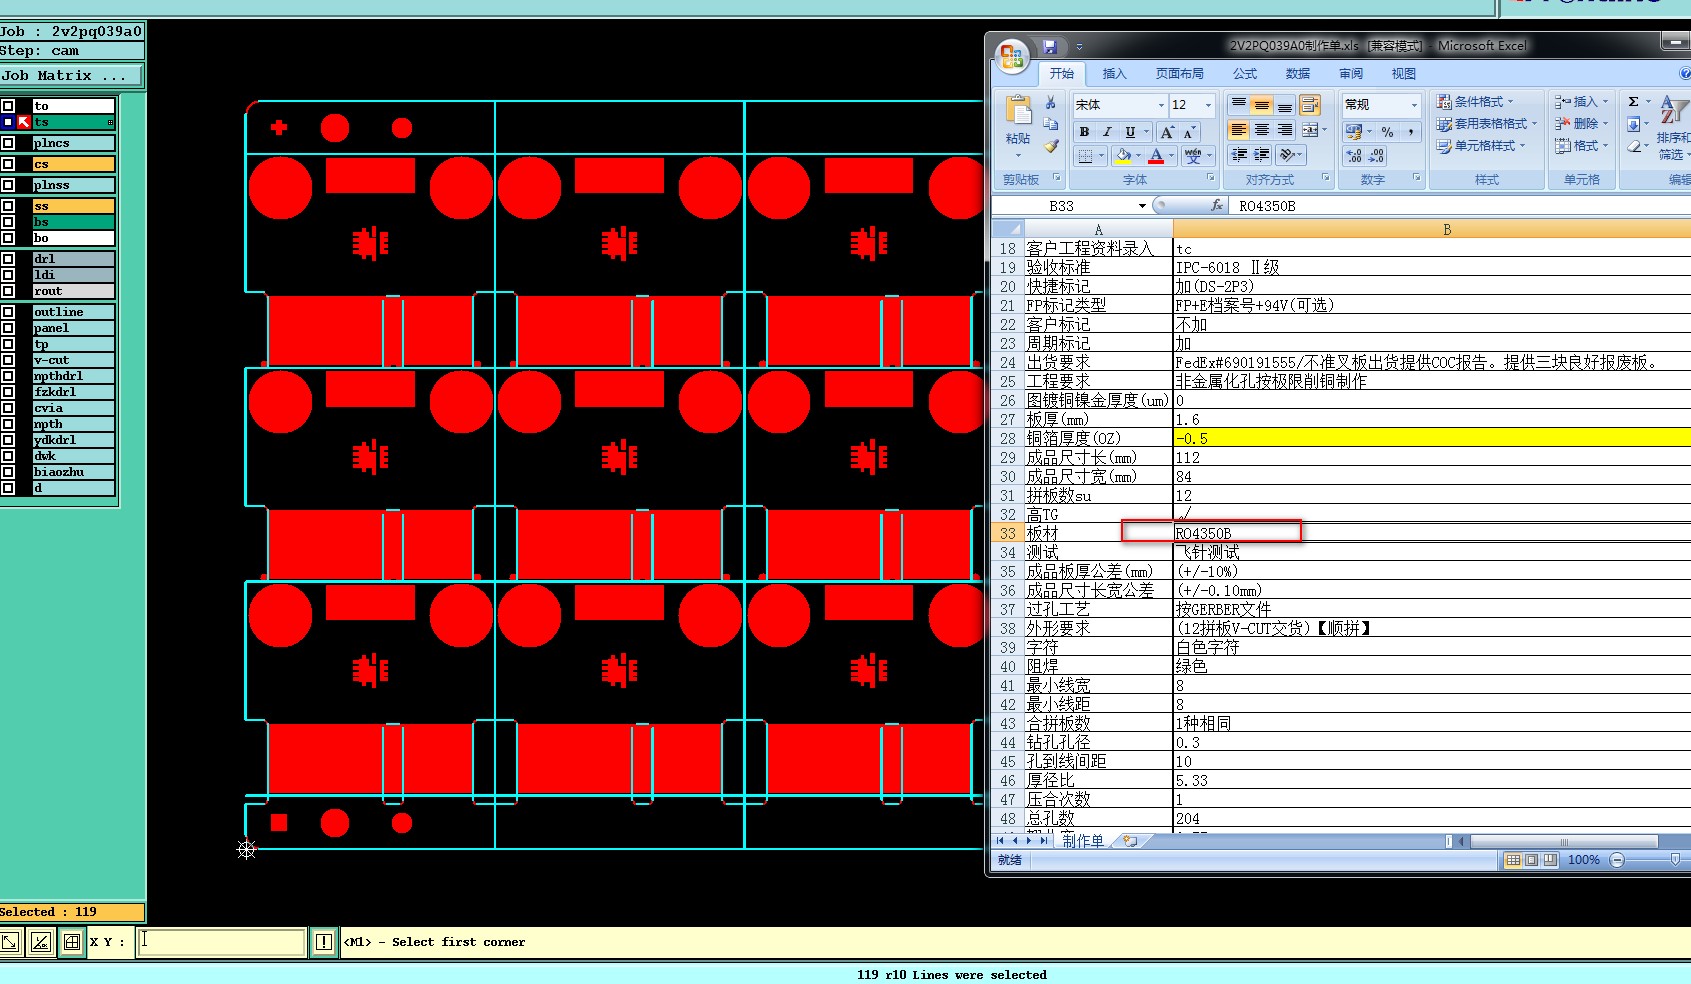Click the 格式 format cells button
The height and width of the screenshot is (984, 1691).
point(1582,146)
